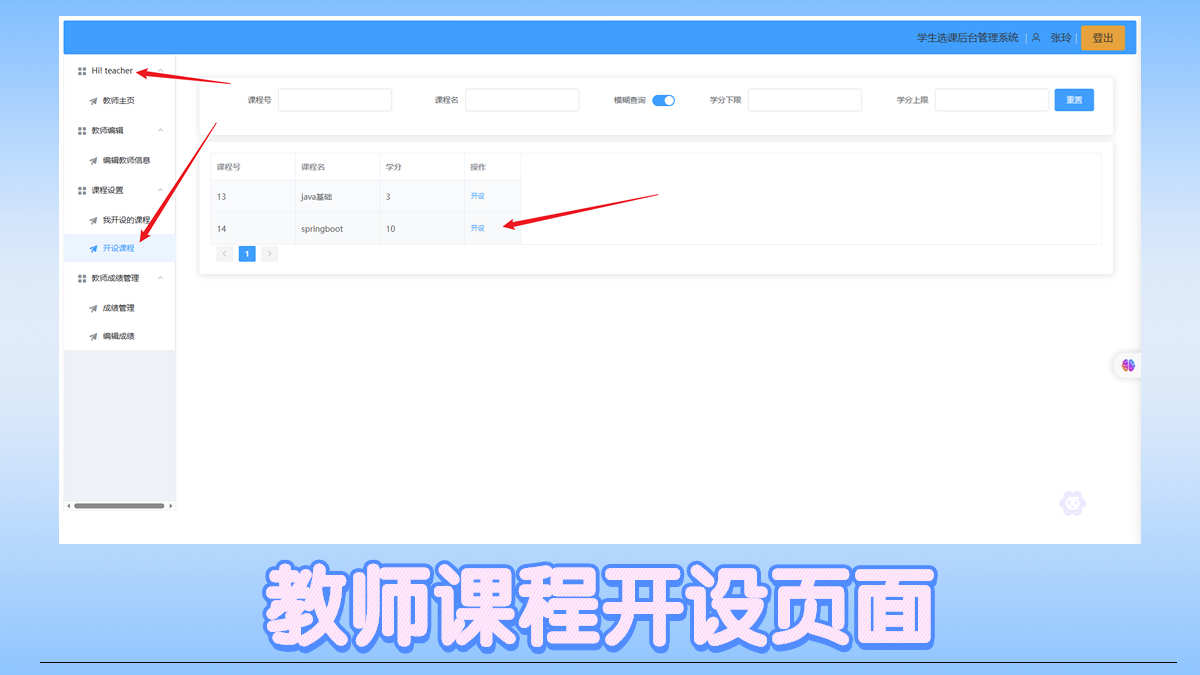
Task: Click the sidebar scrollbar right arrow
Action: [170, 506]
